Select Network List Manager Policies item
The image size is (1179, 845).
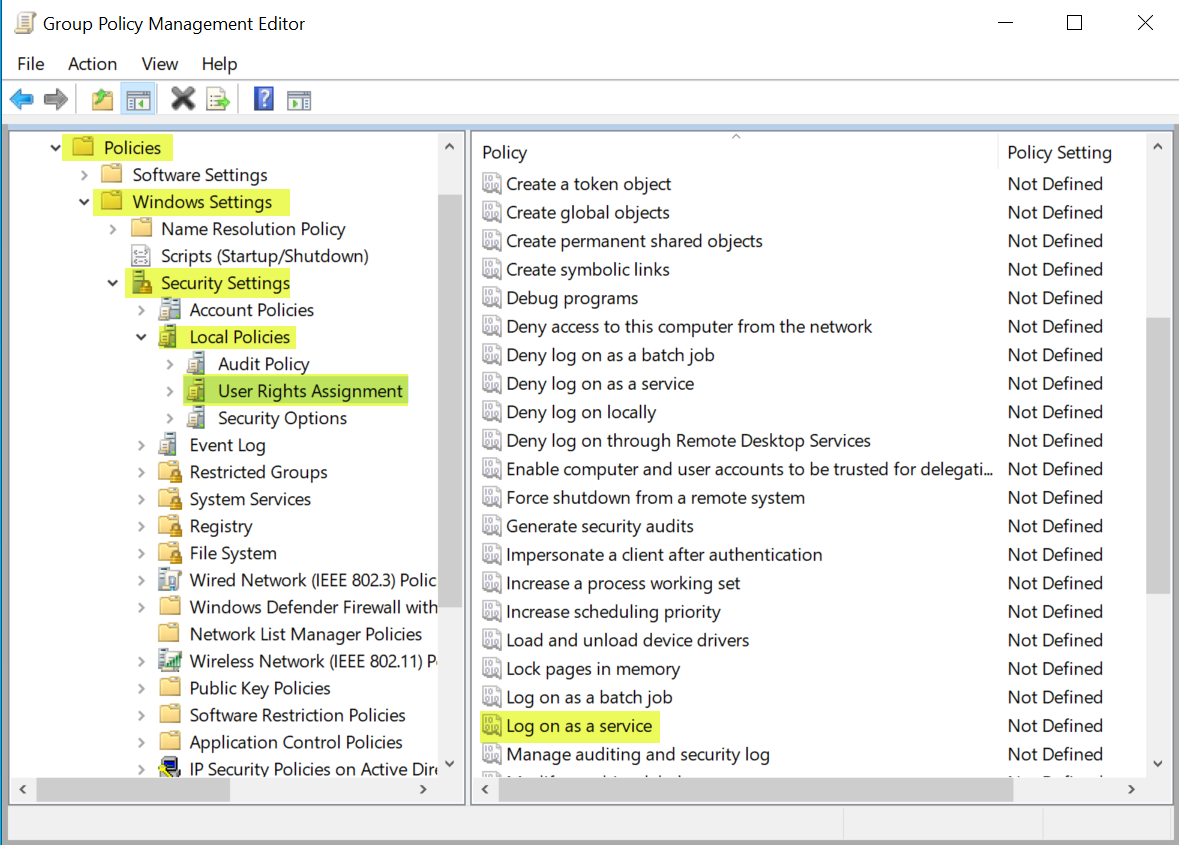[x=305, y=634]
